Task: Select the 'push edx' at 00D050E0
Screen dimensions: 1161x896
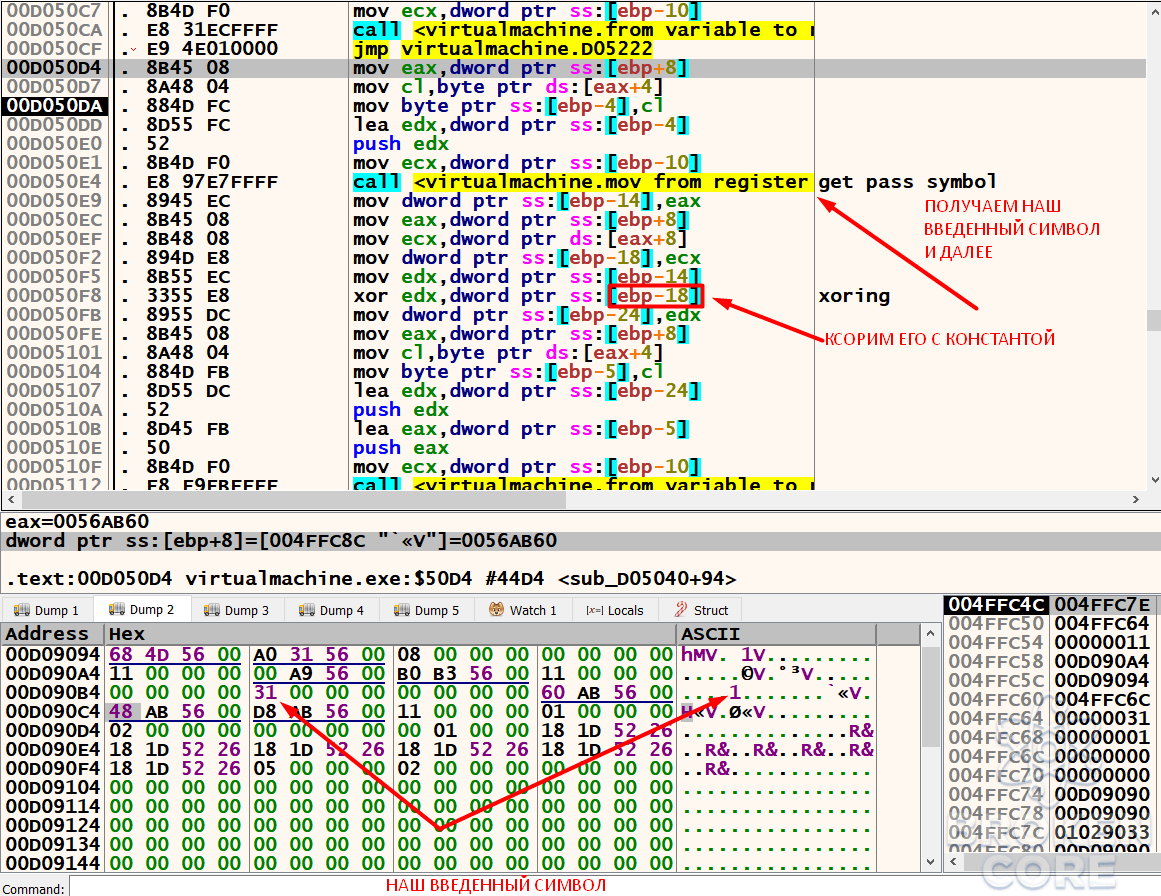Action: coord(401,144)
